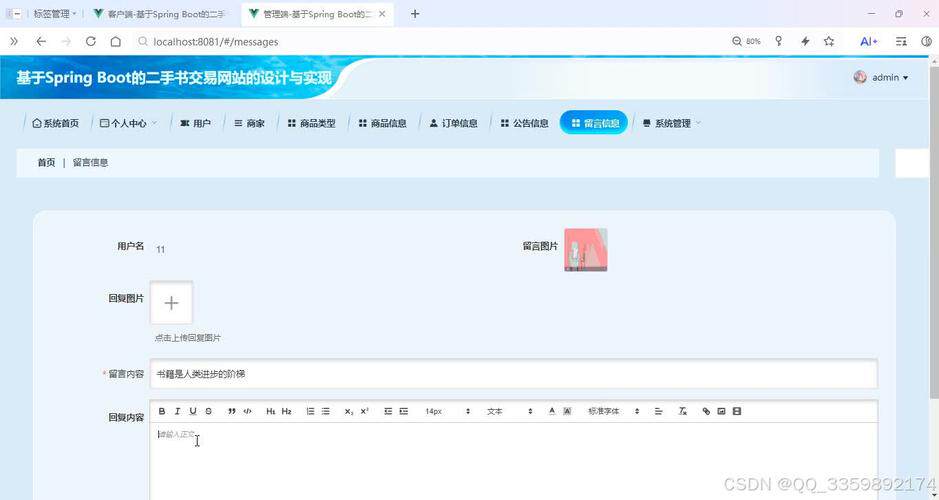Bookmark this page with the star

tap(829, 41)
